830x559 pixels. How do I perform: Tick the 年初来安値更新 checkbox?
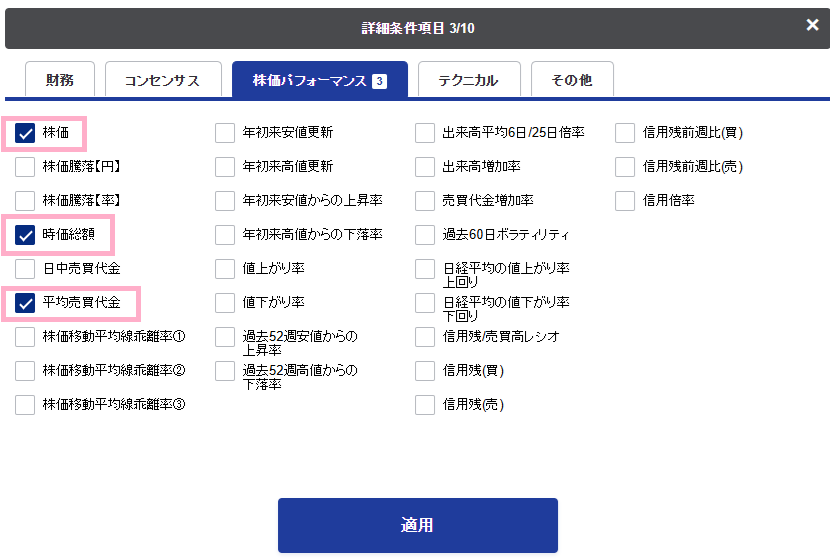(225, 133)
